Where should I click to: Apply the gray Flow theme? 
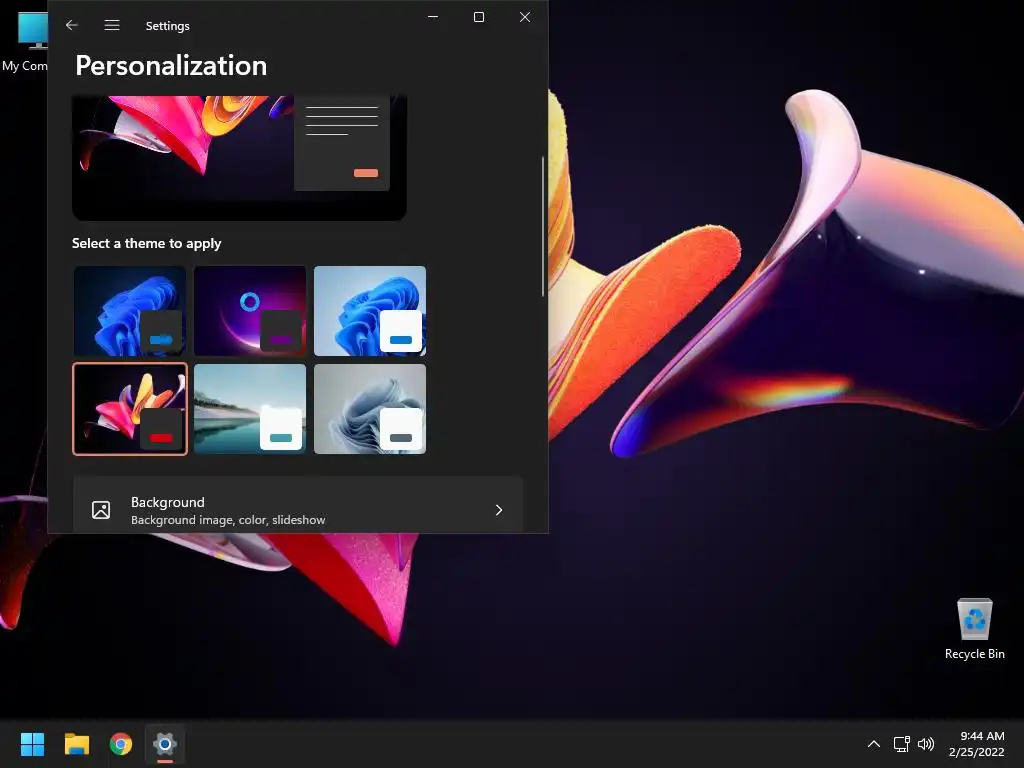click(370, 409)
